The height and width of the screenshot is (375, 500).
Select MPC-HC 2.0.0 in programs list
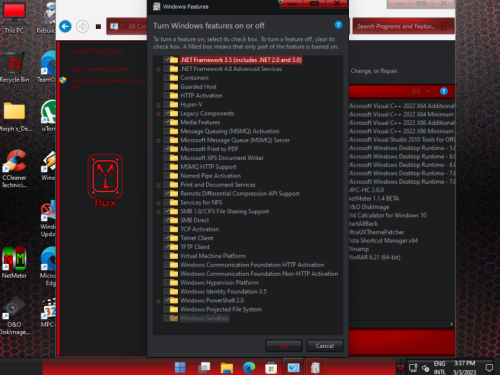(366, 190)
